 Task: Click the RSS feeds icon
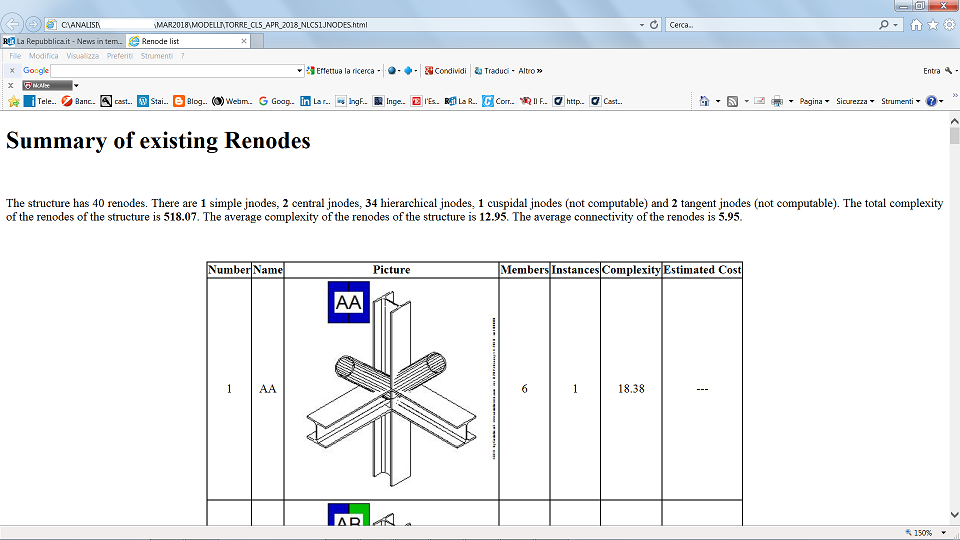pyautogui.click(x=732, y=101)
